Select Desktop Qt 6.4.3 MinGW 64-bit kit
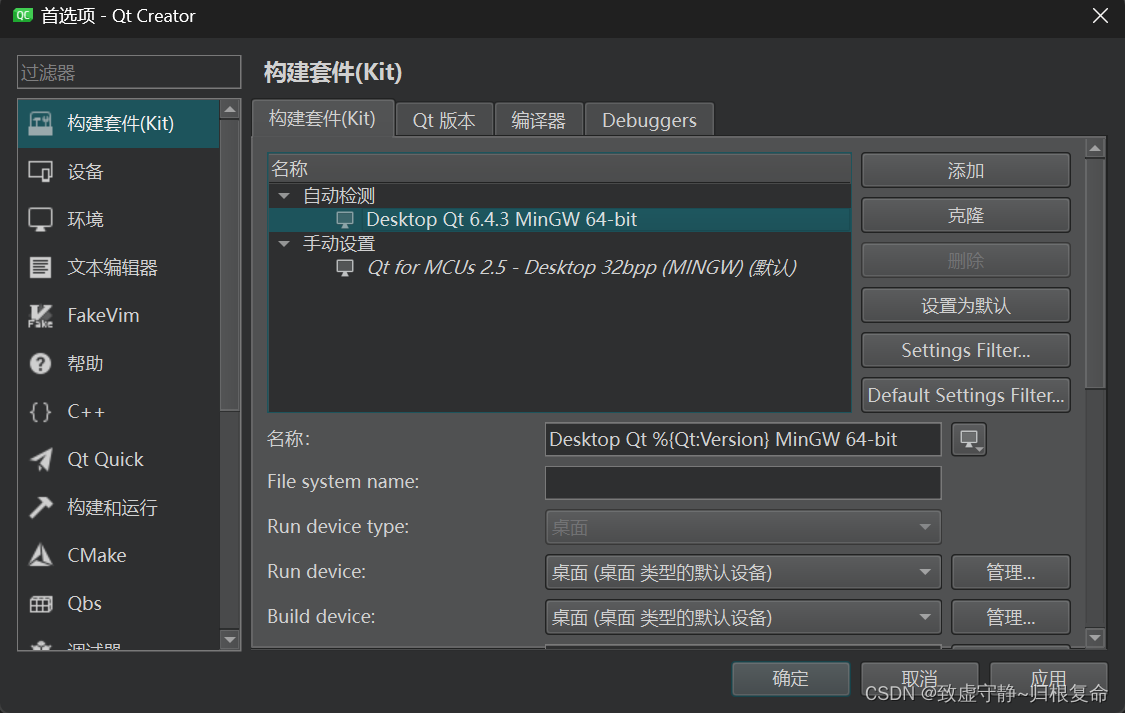 560,219
